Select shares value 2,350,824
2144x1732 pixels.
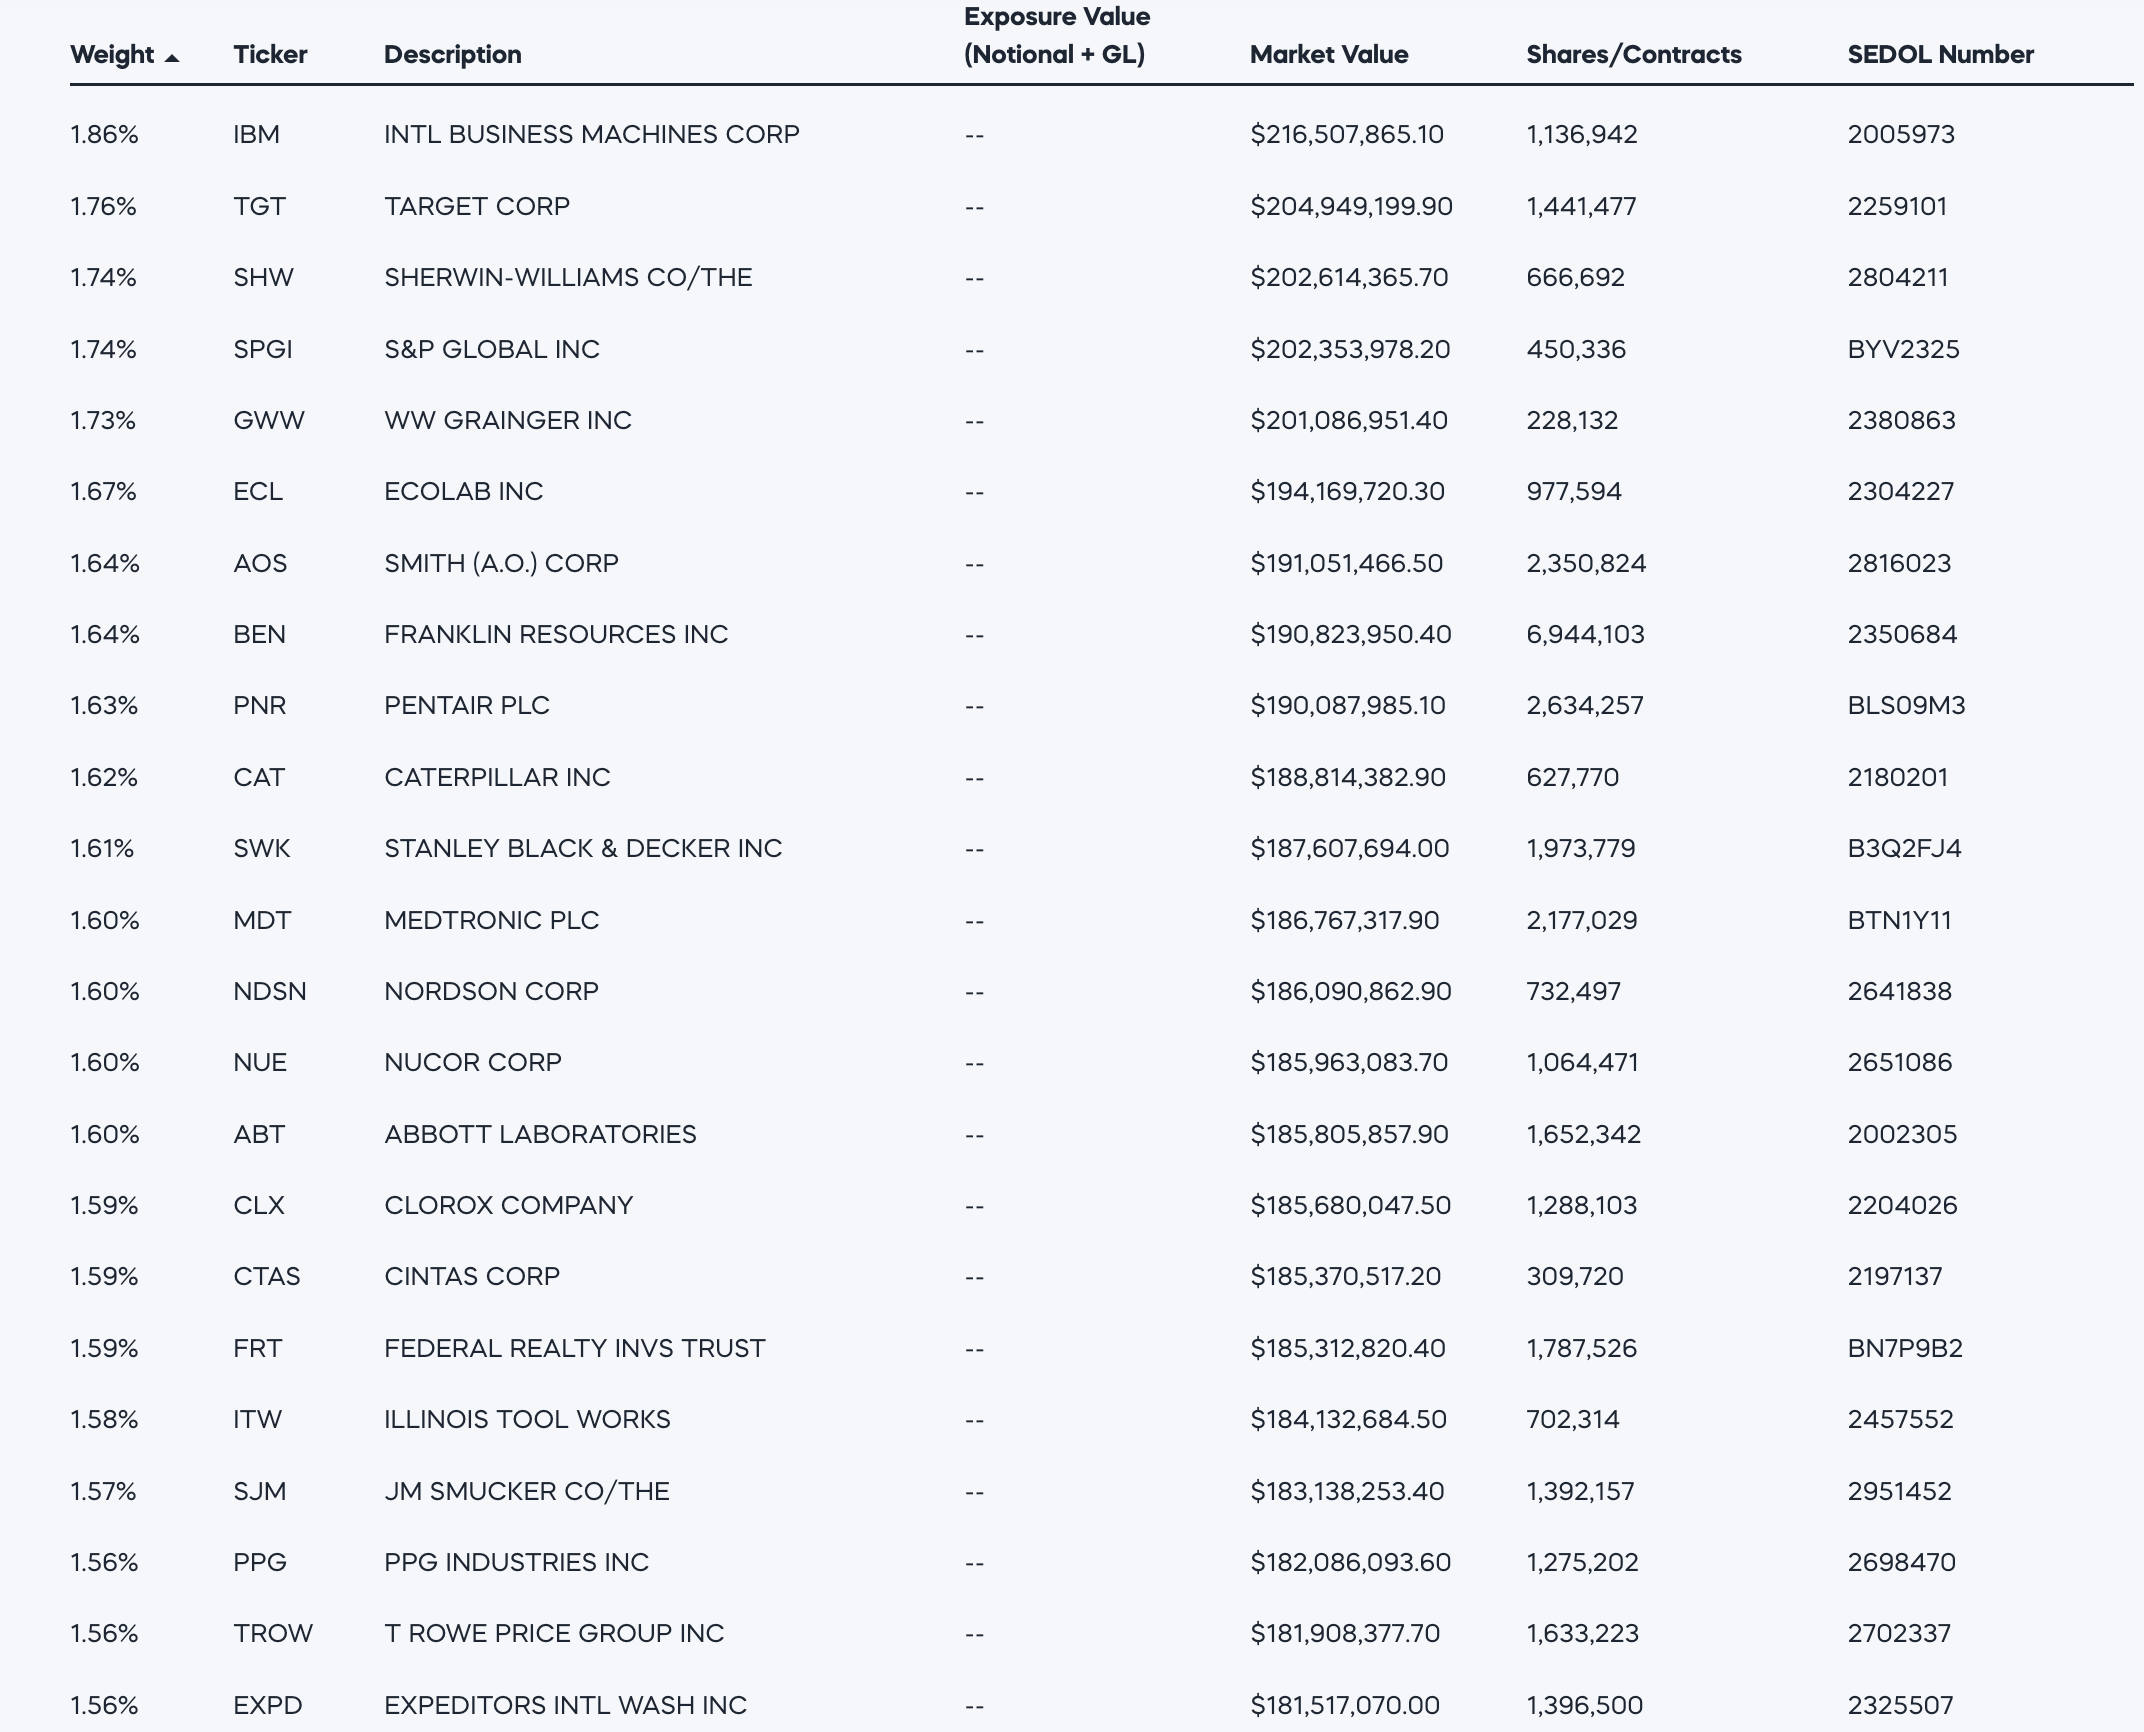[x=1586, y=563]
